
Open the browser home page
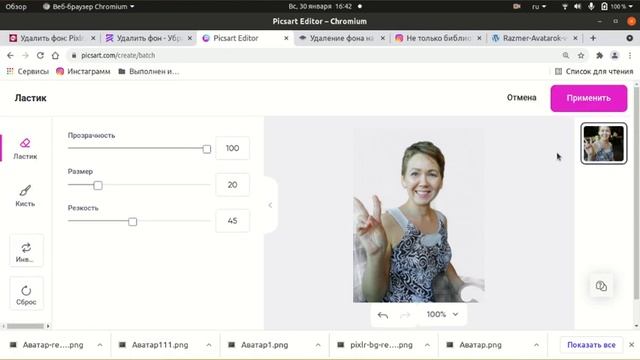coord(55,55)
